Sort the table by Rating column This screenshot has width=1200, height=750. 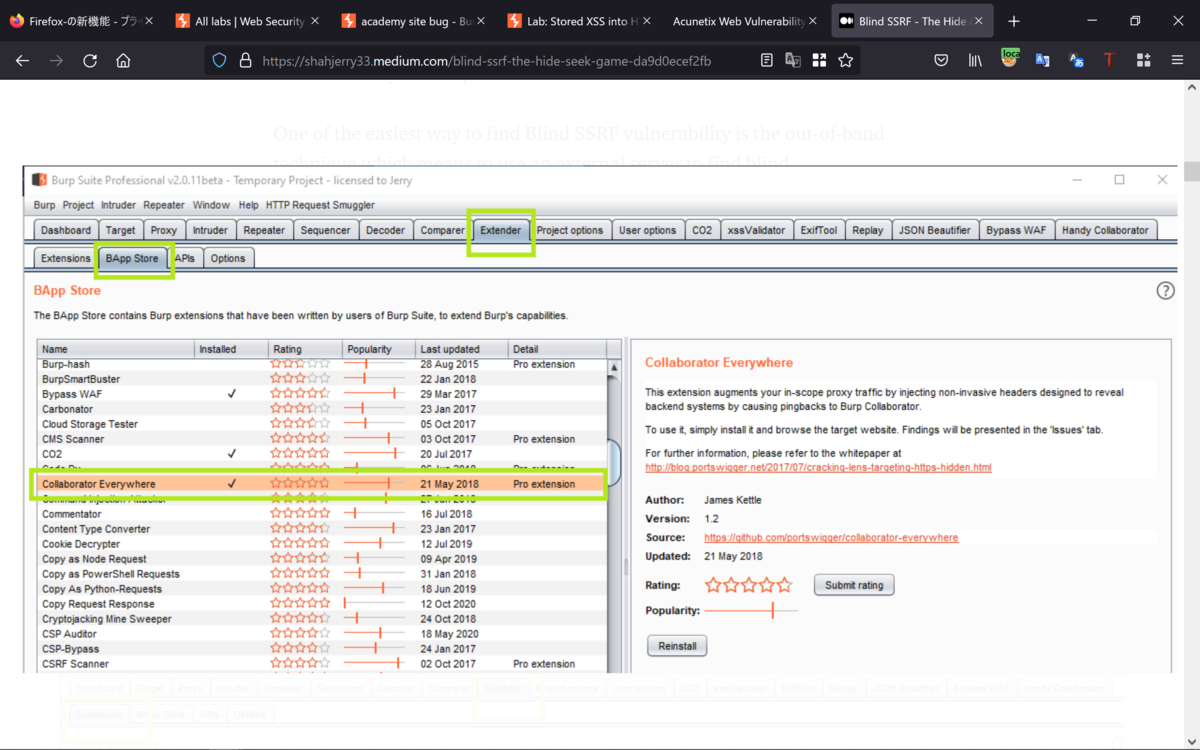click(x=304, y=349)
